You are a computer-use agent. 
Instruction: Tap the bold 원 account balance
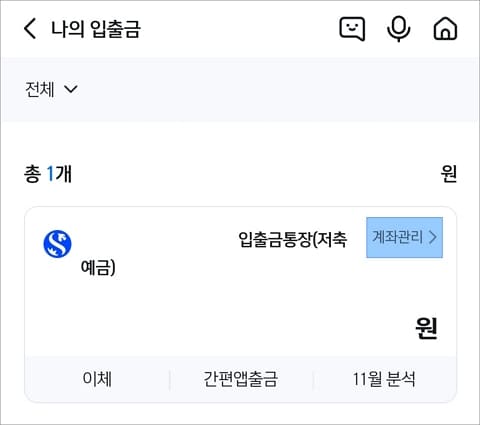tap(426, 328)
